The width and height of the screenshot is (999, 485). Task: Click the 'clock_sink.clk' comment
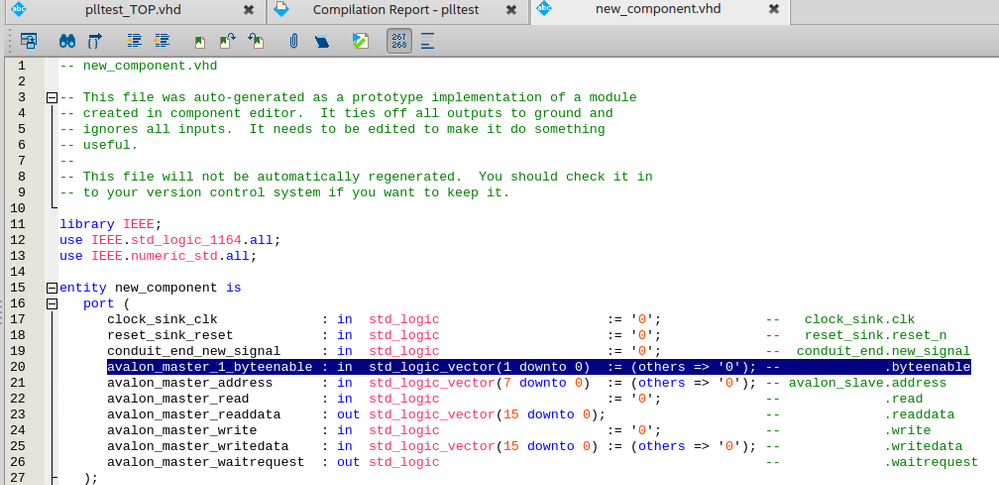pos(859,319)
